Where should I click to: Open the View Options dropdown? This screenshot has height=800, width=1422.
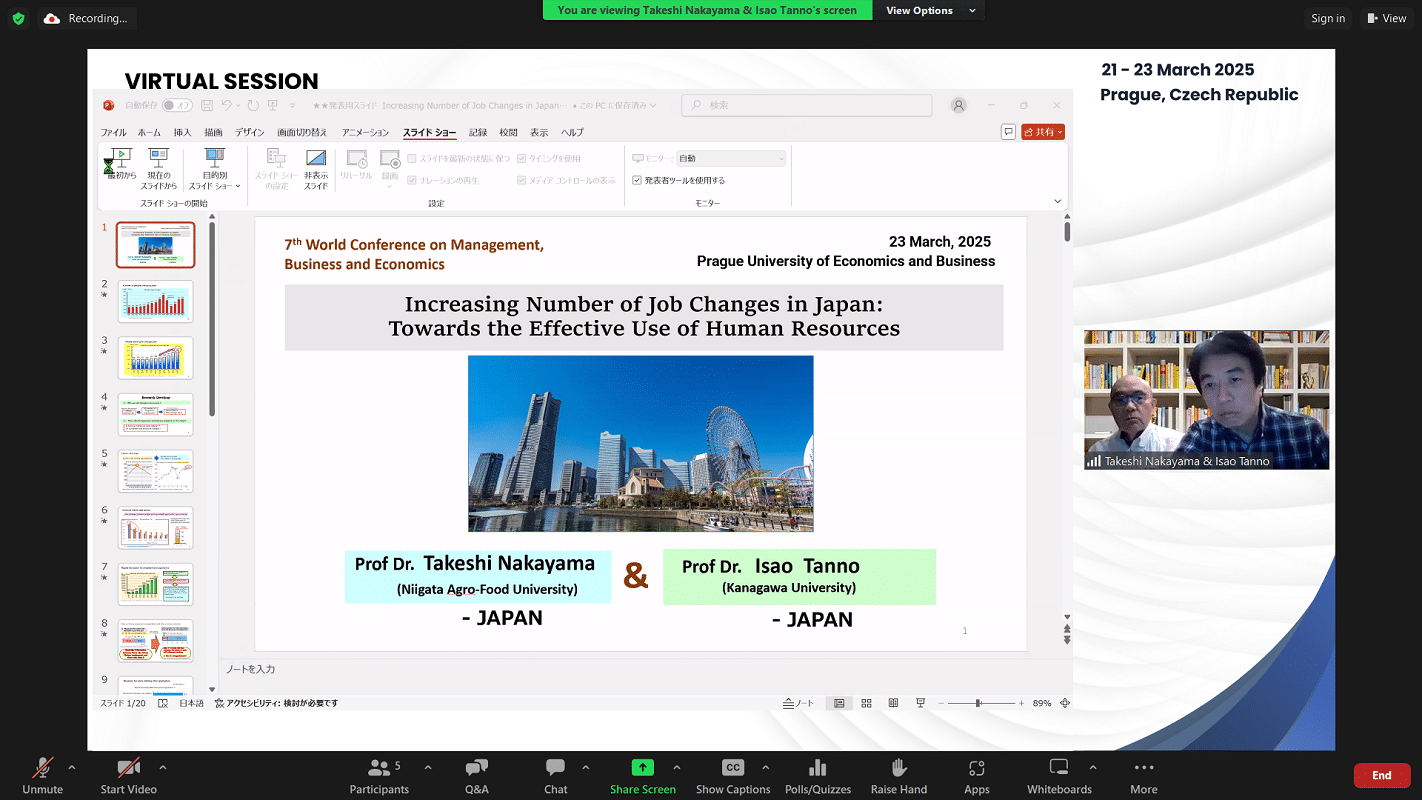(927, 10)
